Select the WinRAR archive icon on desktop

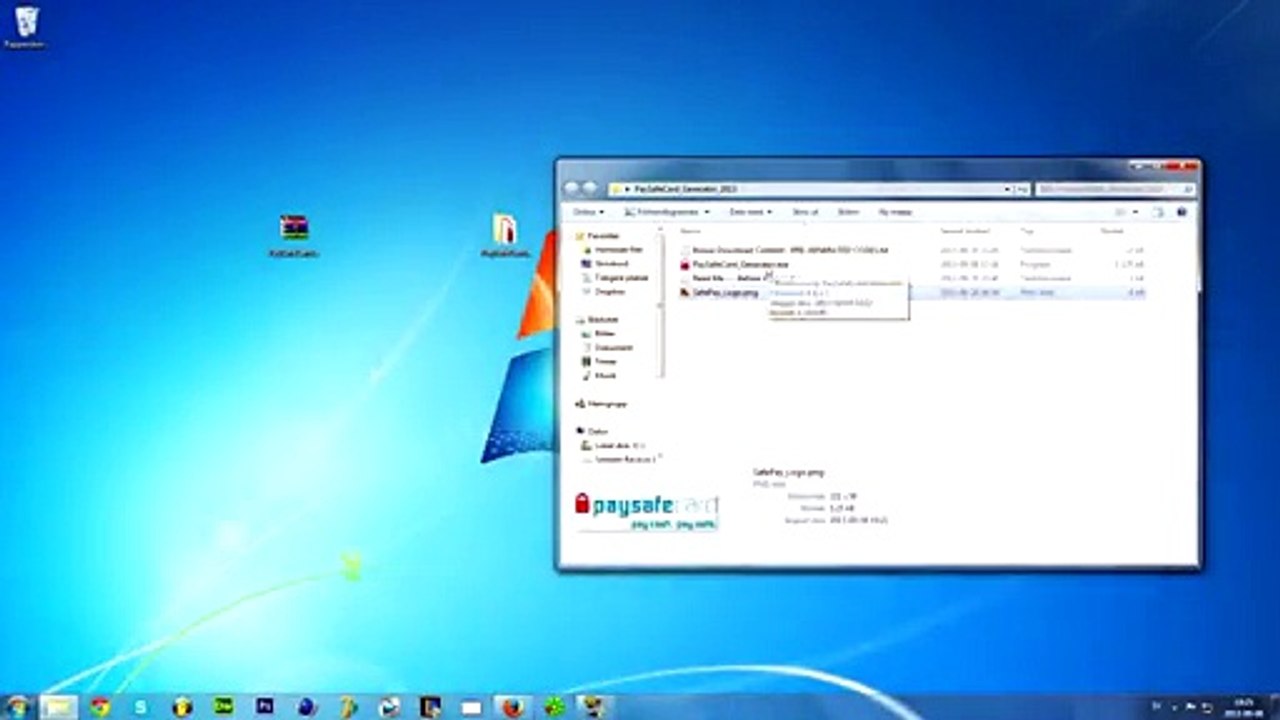click(x=294, y=236)
